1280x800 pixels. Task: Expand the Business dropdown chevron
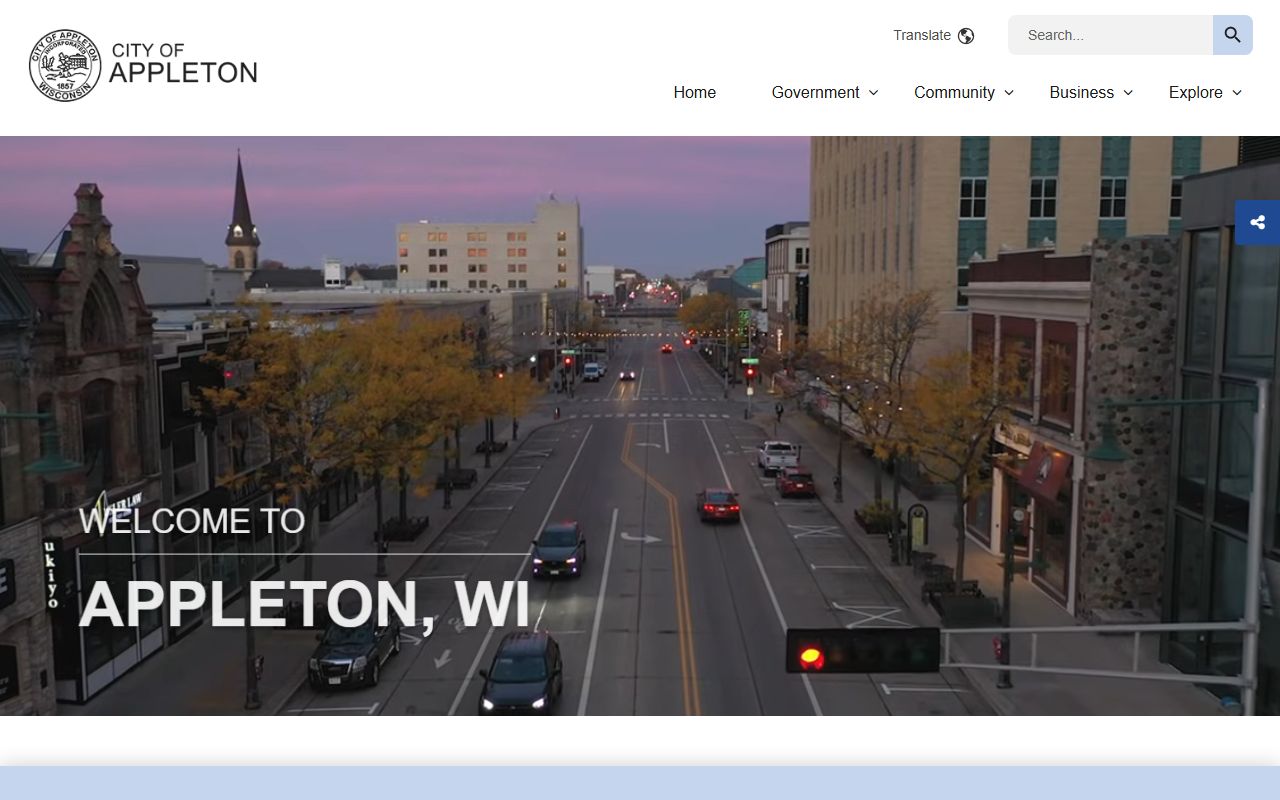pos(1128,92)
